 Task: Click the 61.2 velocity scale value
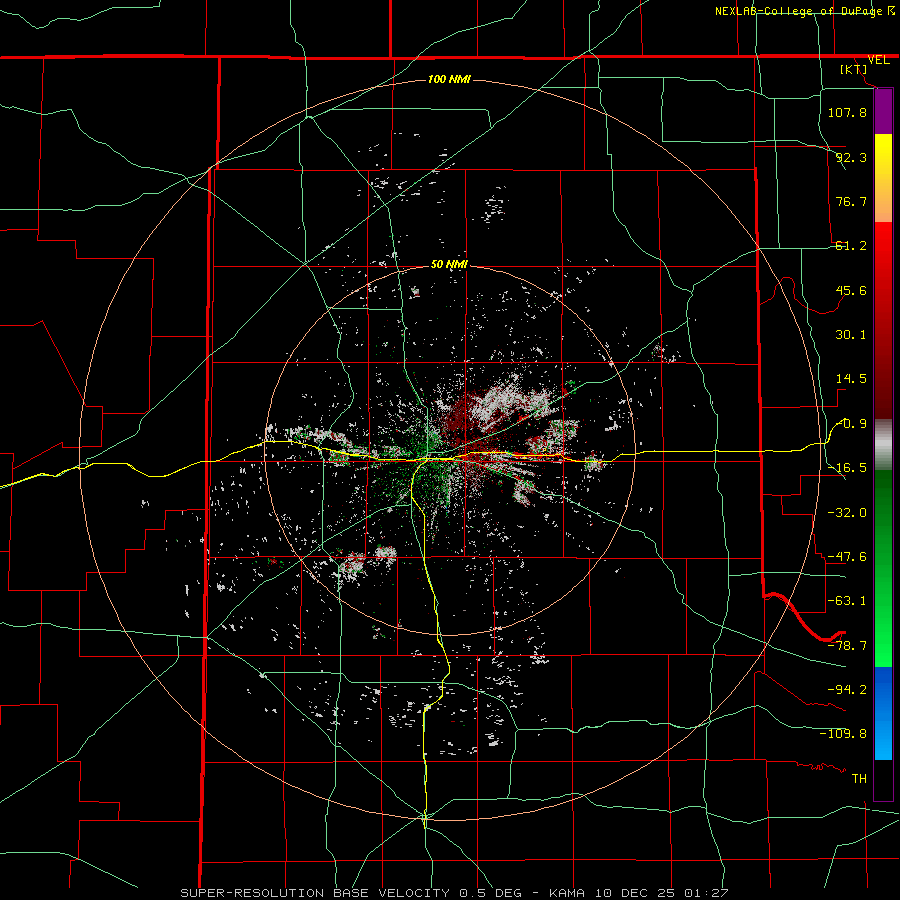[x=851, y=246]
